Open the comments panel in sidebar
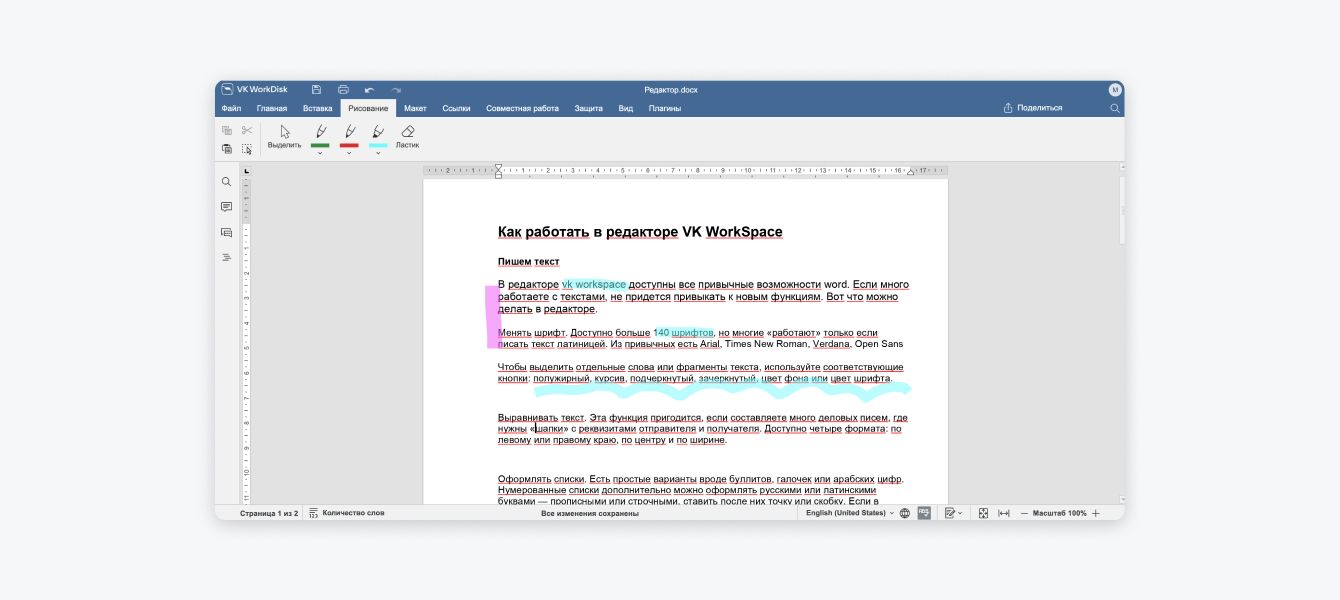Image resolution: width=1340 pixels, height=600 pixels. 226,207
